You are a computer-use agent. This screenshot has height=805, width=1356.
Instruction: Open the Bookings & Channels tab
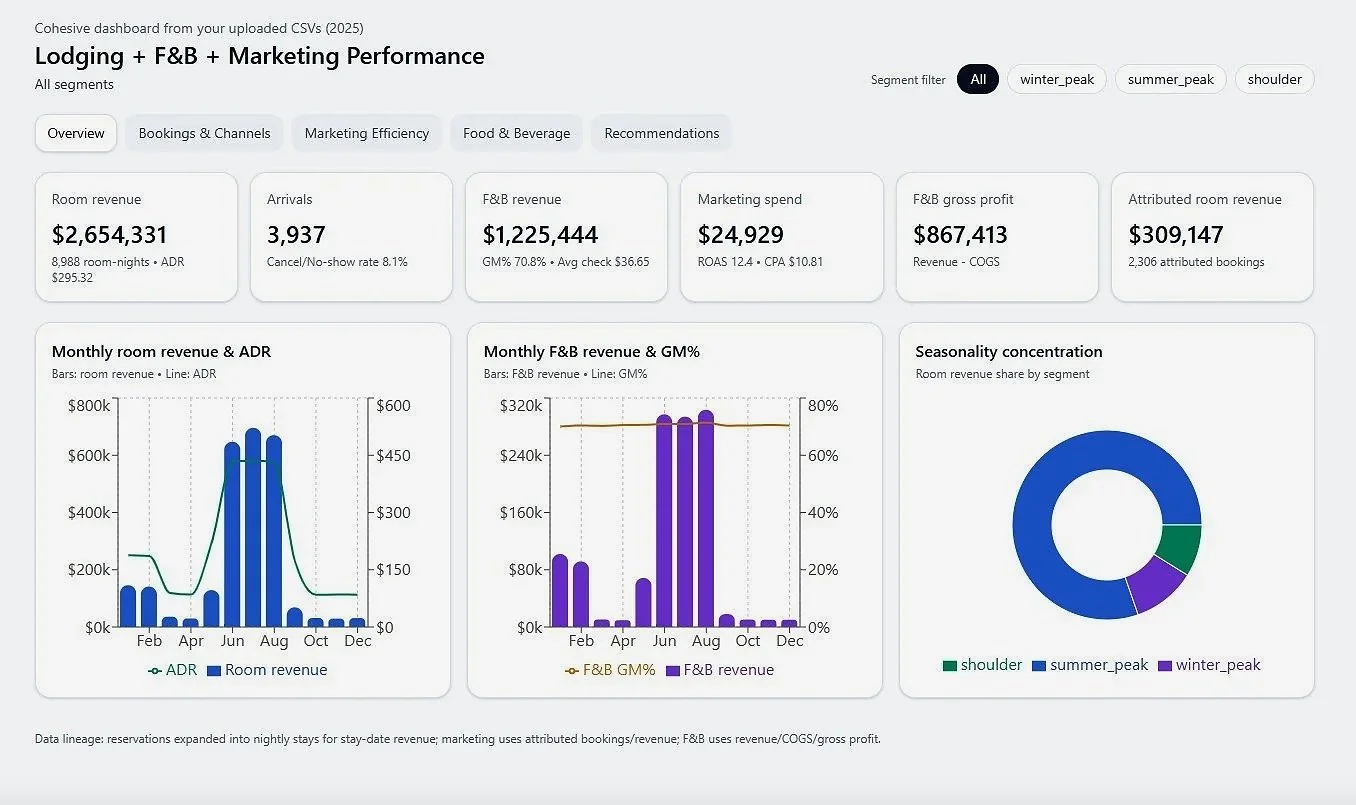click(203, 132)
